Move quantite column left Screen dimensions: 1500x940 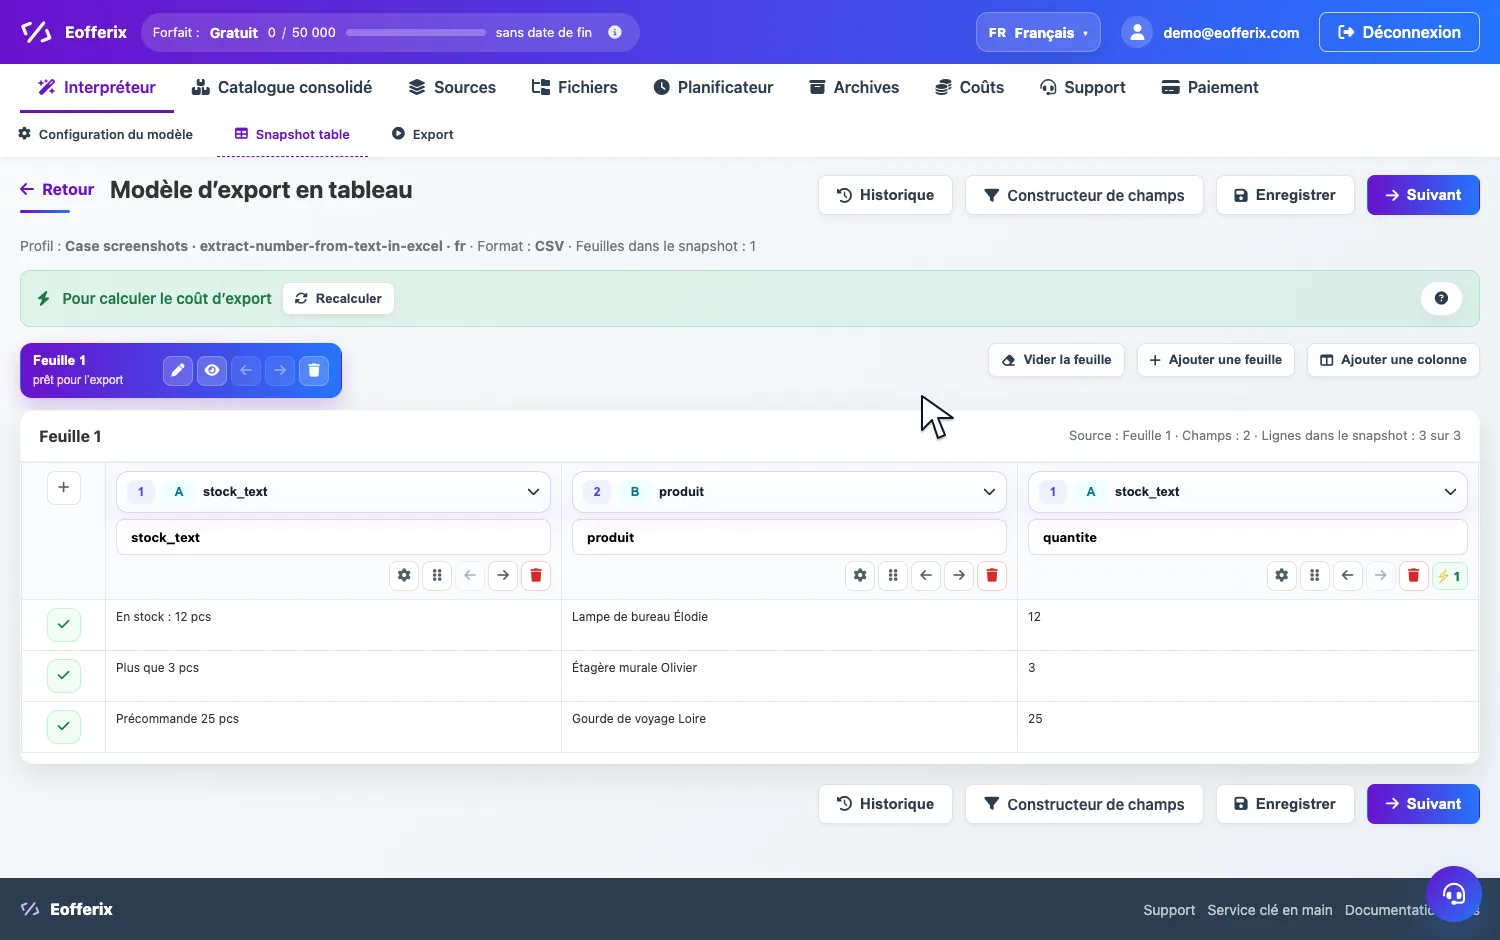[1348, 575]
